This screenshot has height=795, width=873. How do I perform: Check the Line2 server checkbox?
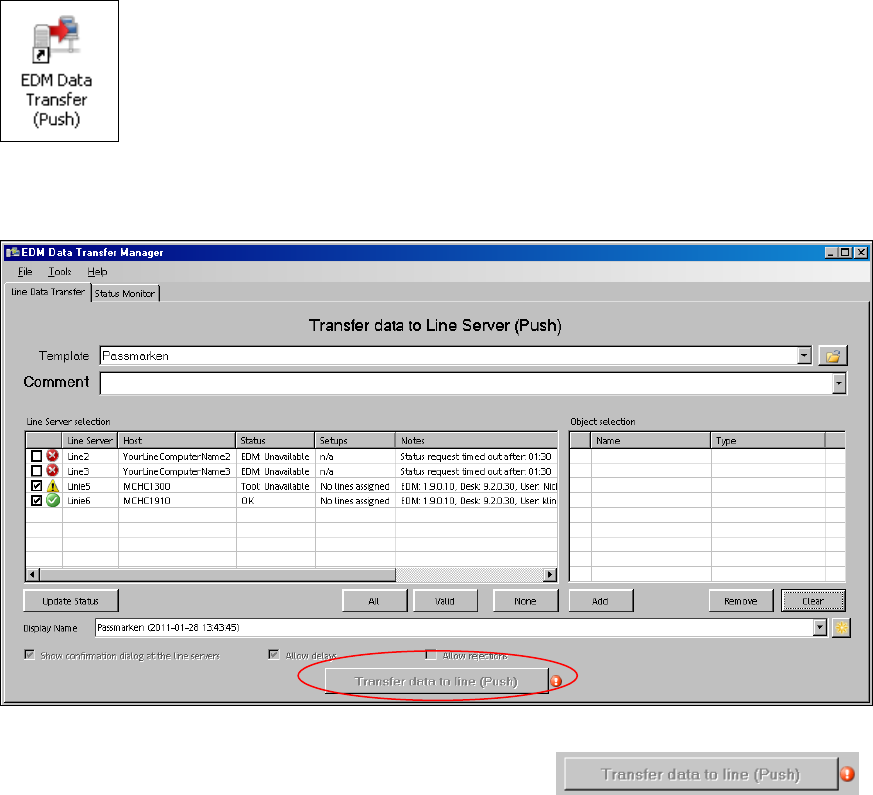[36, 456]
